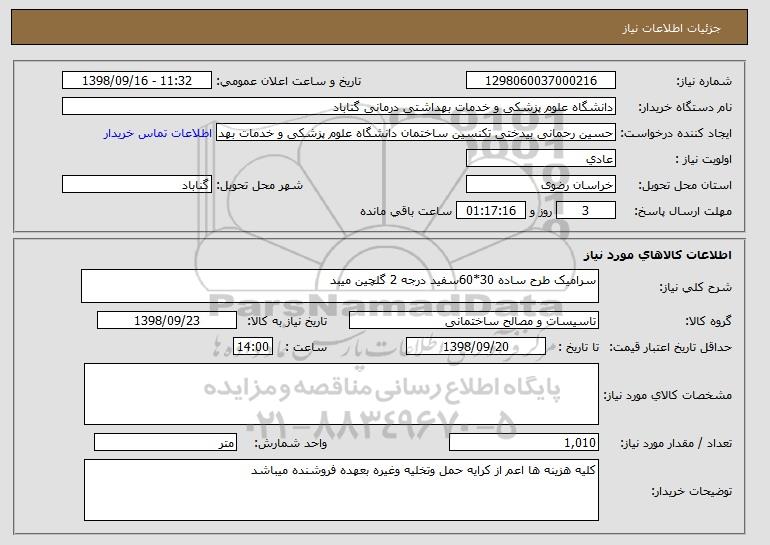Click the time field 14:00

(253, 347)
